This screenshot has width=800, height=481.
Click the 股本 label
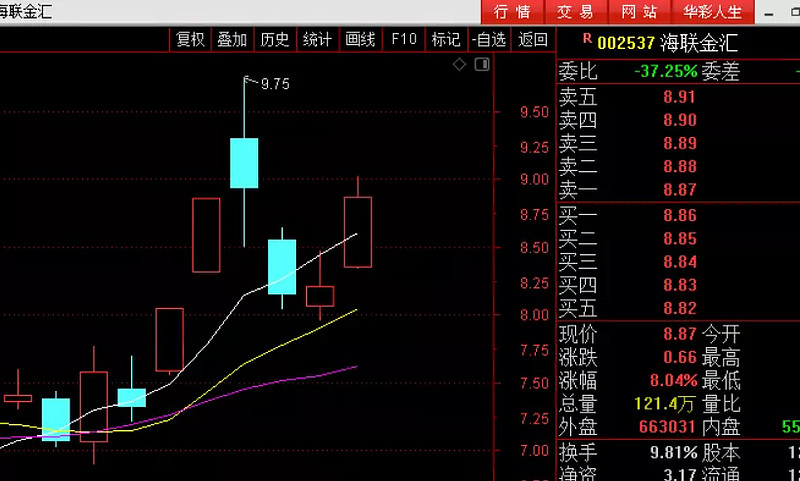tap(720, 453)
